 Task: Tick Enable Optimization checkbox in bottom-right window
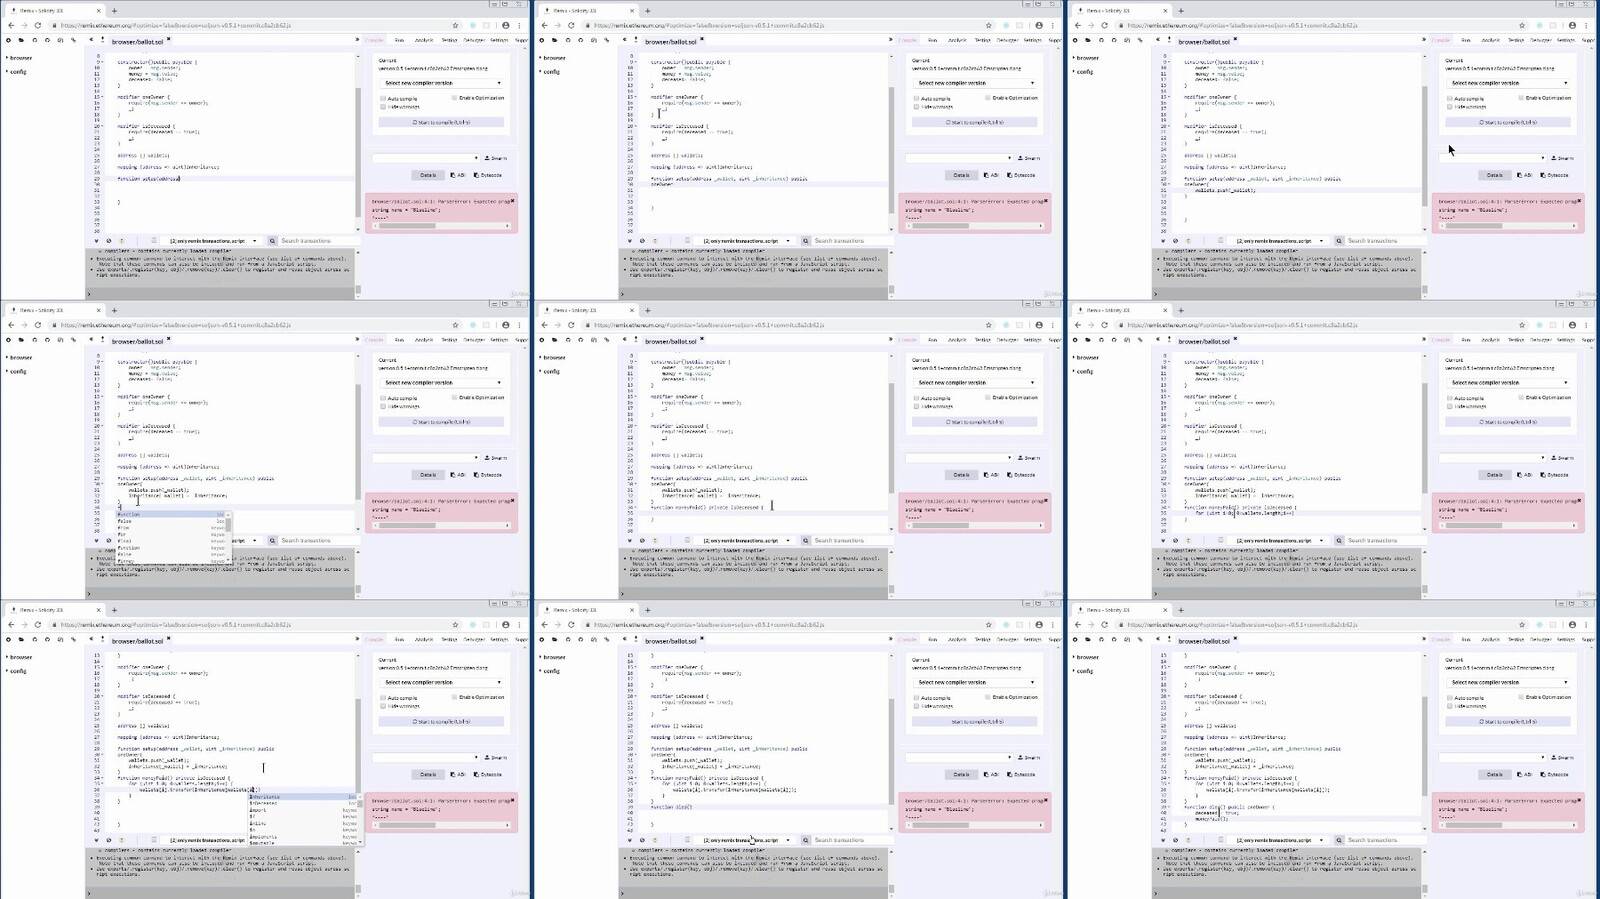[x=1521, y=697]
